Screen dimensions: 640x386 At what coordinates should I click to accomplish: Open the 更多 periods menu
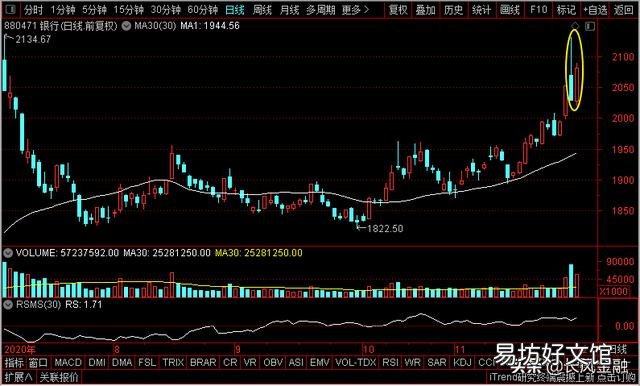355,10
